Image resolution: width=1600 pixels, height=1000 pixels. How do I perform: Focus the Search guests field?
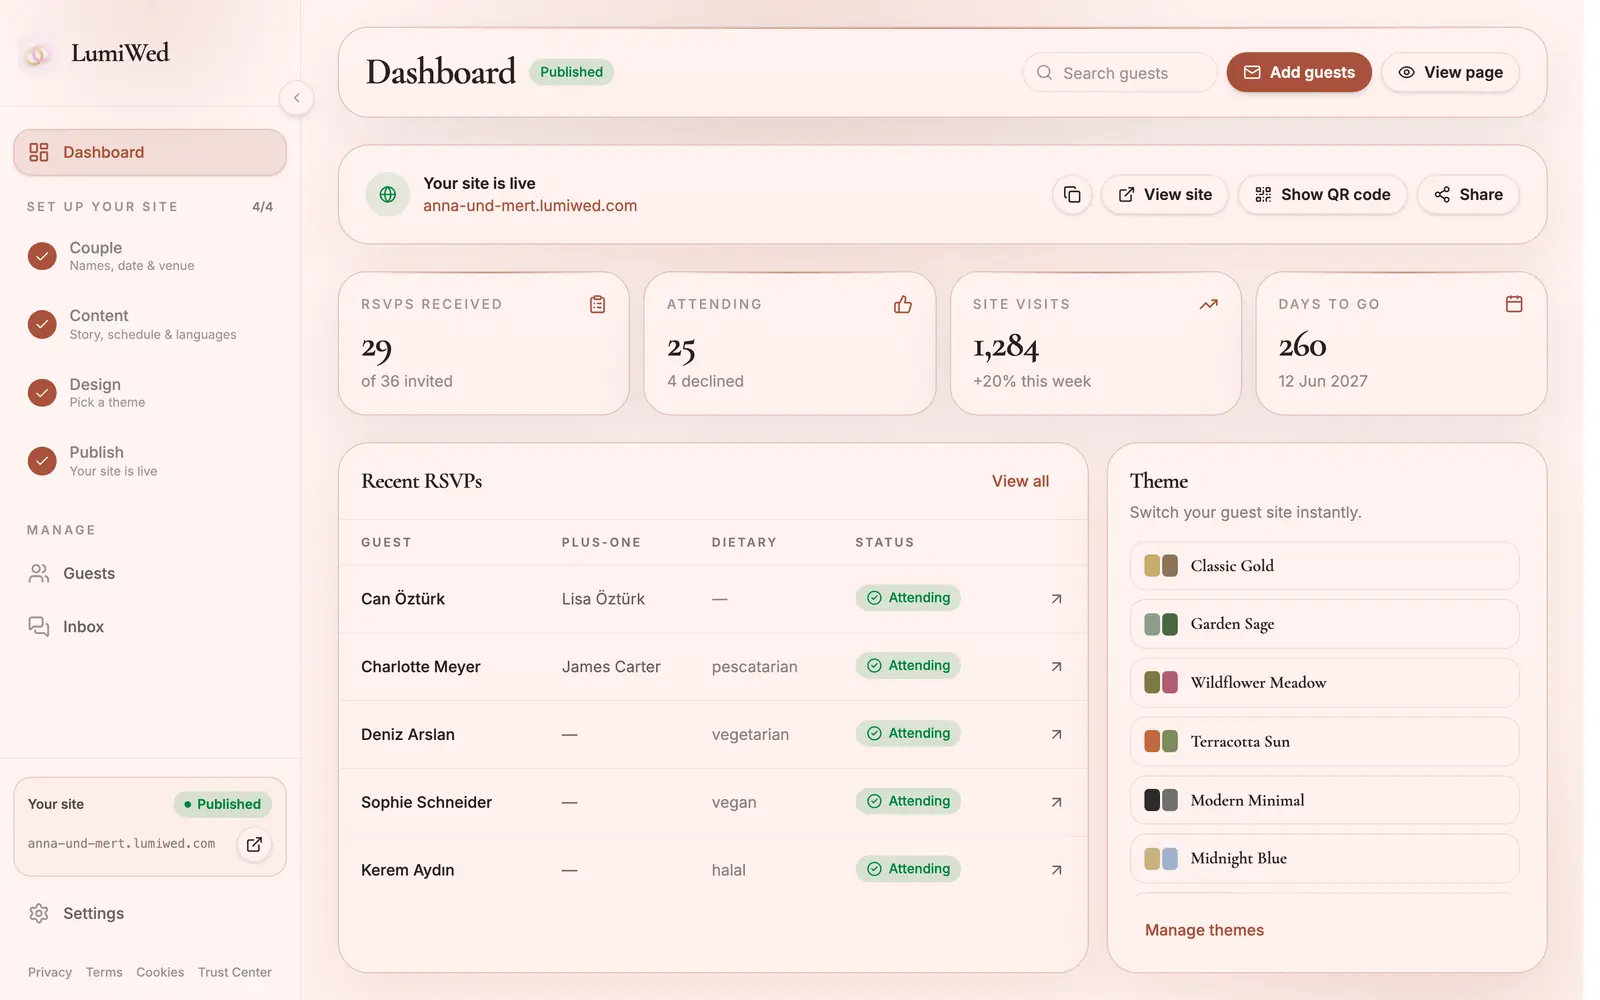tap(1119, 73)
